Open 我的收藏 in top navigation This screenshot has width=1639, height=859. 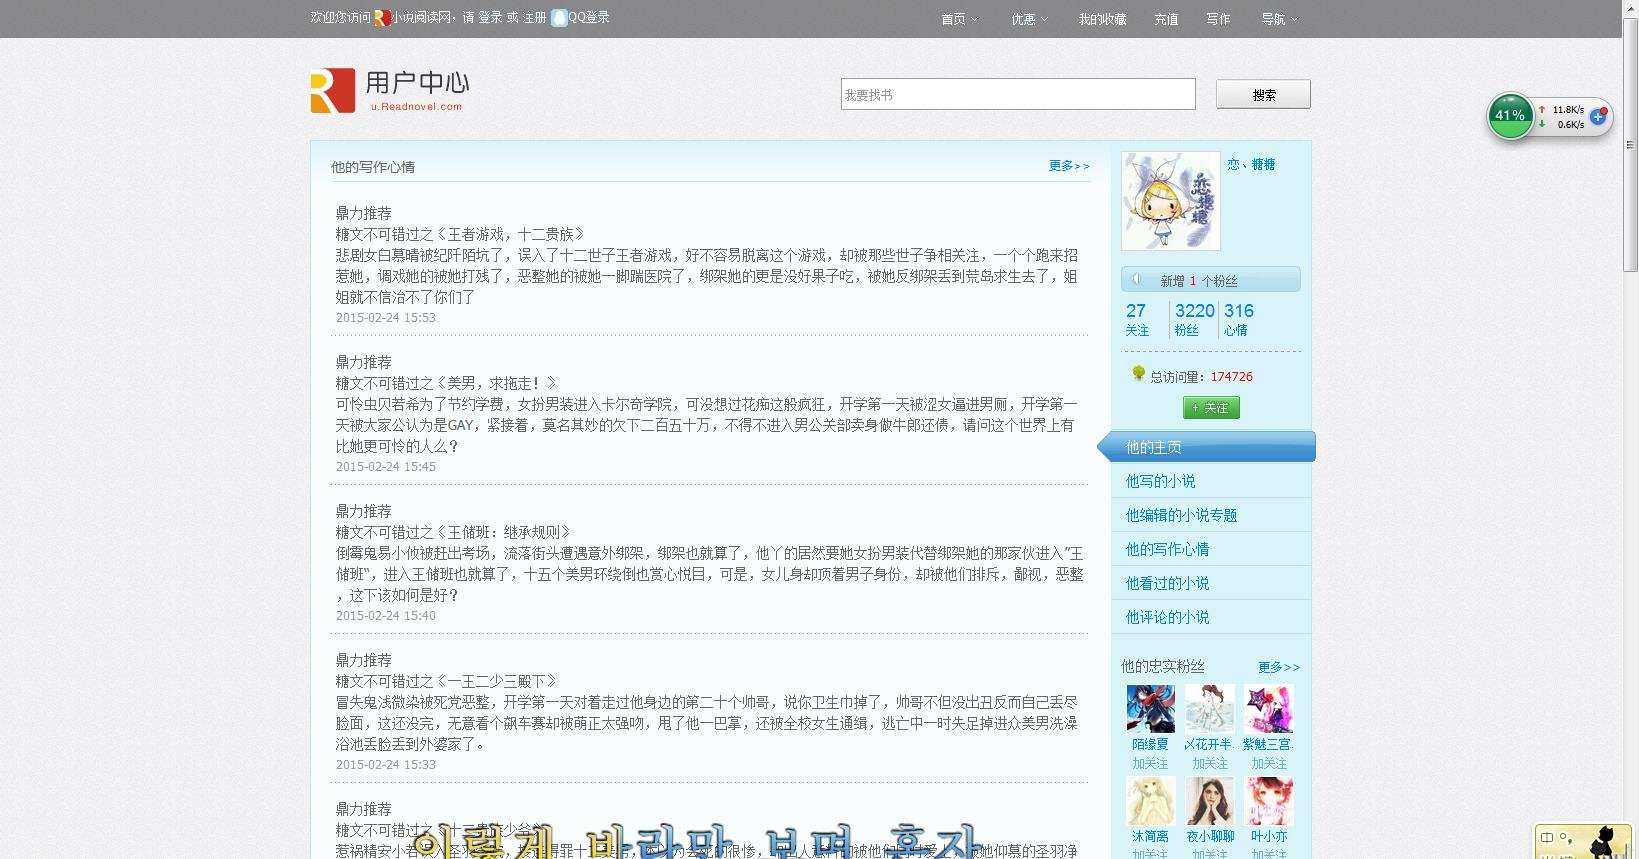point(1102,19)
